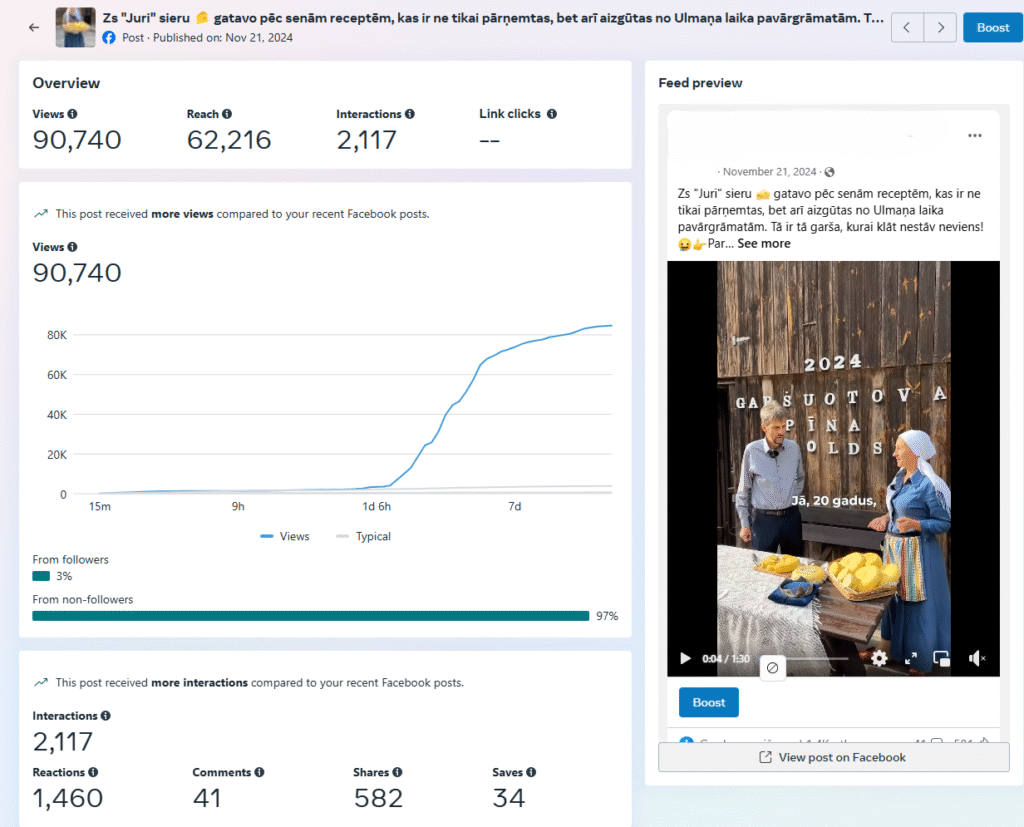
Task: Open the video player settings gear
Action: pyautogui.click(x=878, y=658)
